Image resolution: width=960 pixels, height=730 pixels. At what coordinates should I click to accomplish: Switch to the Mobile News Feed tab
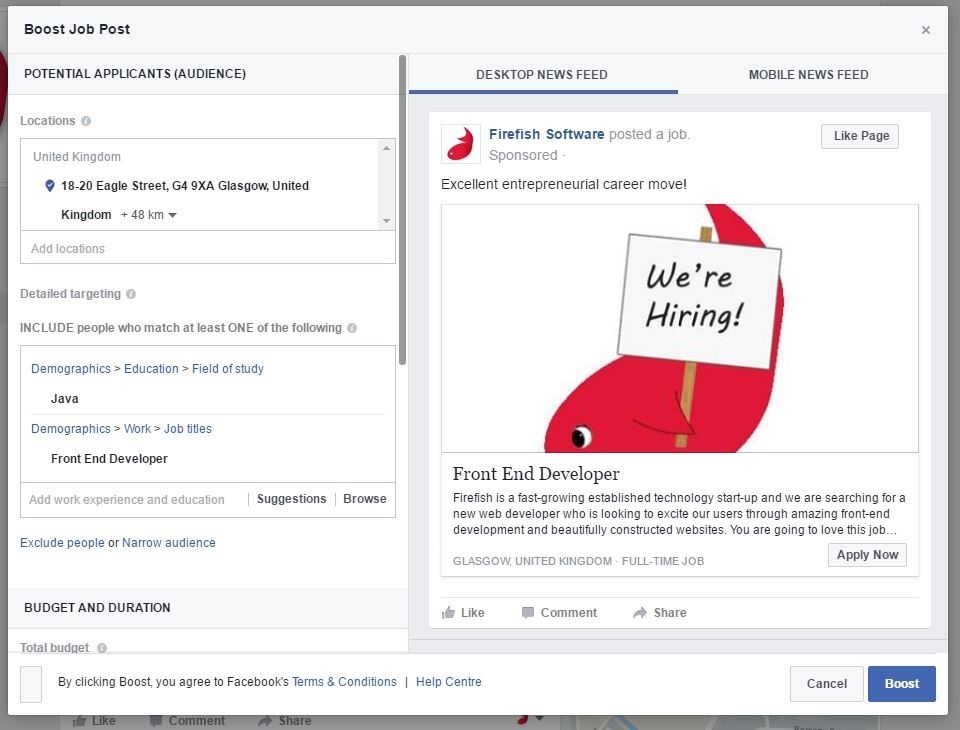coord(808,74)
